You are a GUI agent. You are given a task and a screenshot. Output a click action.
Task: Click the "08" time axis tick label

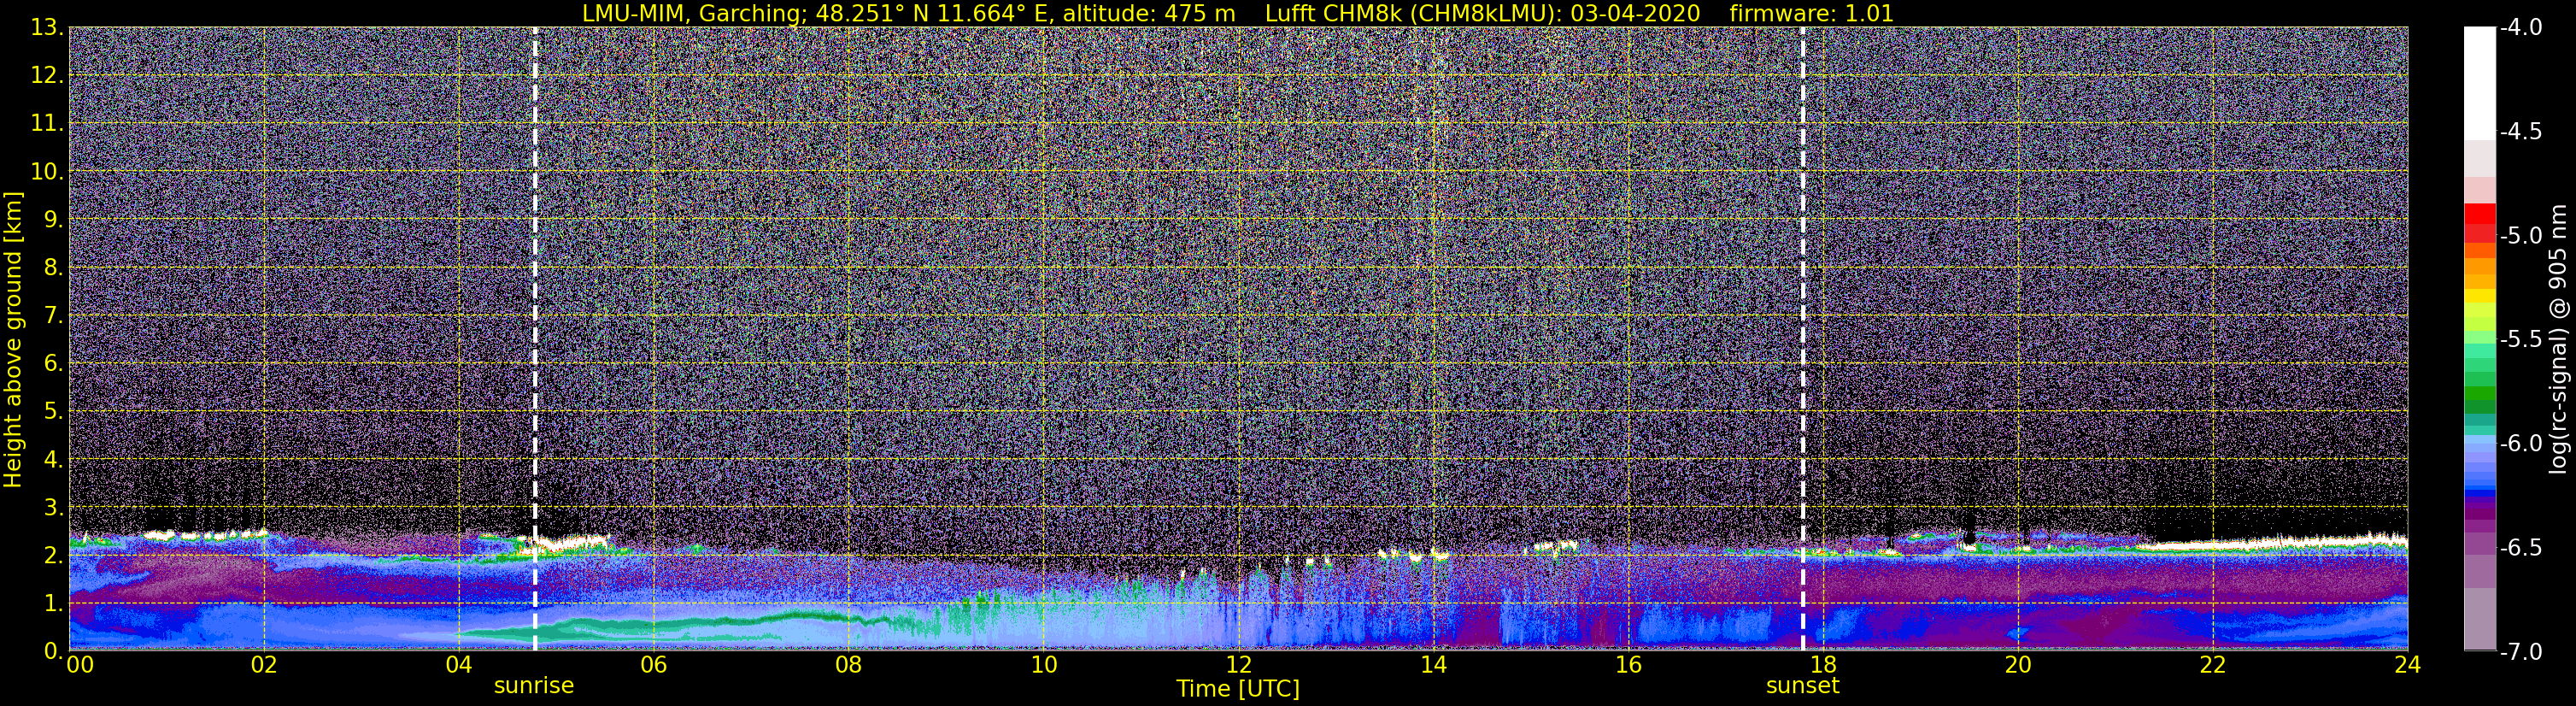[848, 665]
